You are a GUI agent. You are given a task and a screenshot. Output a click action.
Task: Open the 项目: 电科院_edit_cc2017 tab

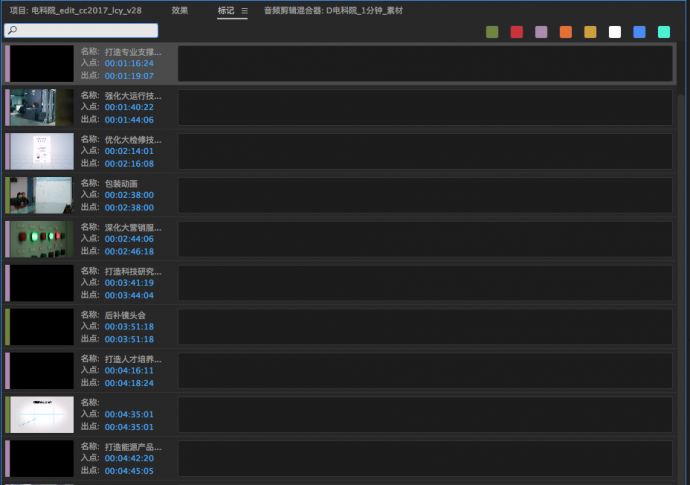76,11
